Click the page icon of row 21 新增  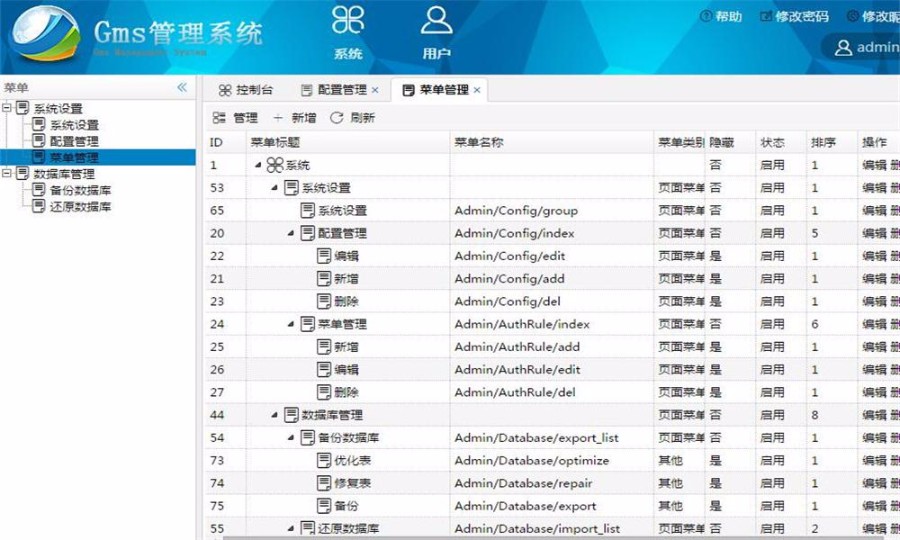click(324, 279)
